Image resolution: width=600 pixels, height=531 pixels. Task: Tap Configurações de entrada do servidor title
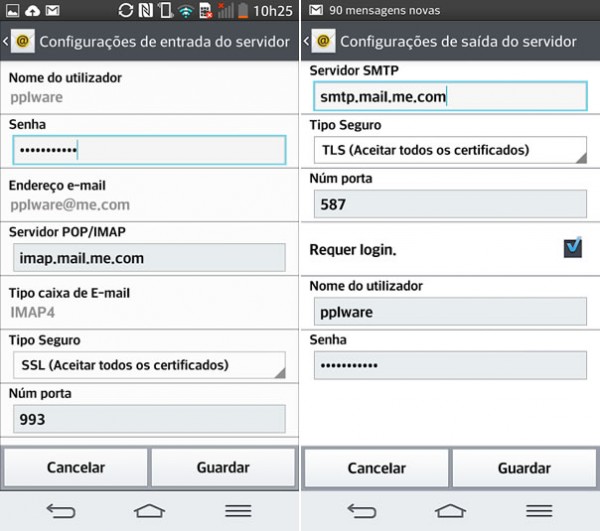[x=165, y=41]
